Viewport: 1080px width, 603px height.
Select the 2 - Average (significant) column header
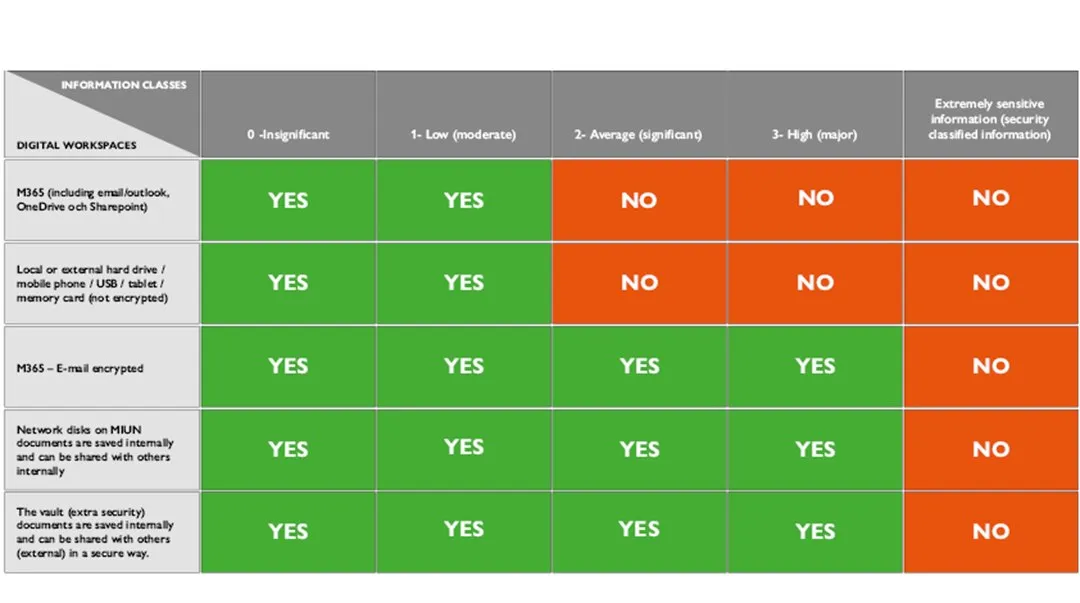(x=638, y=134)
